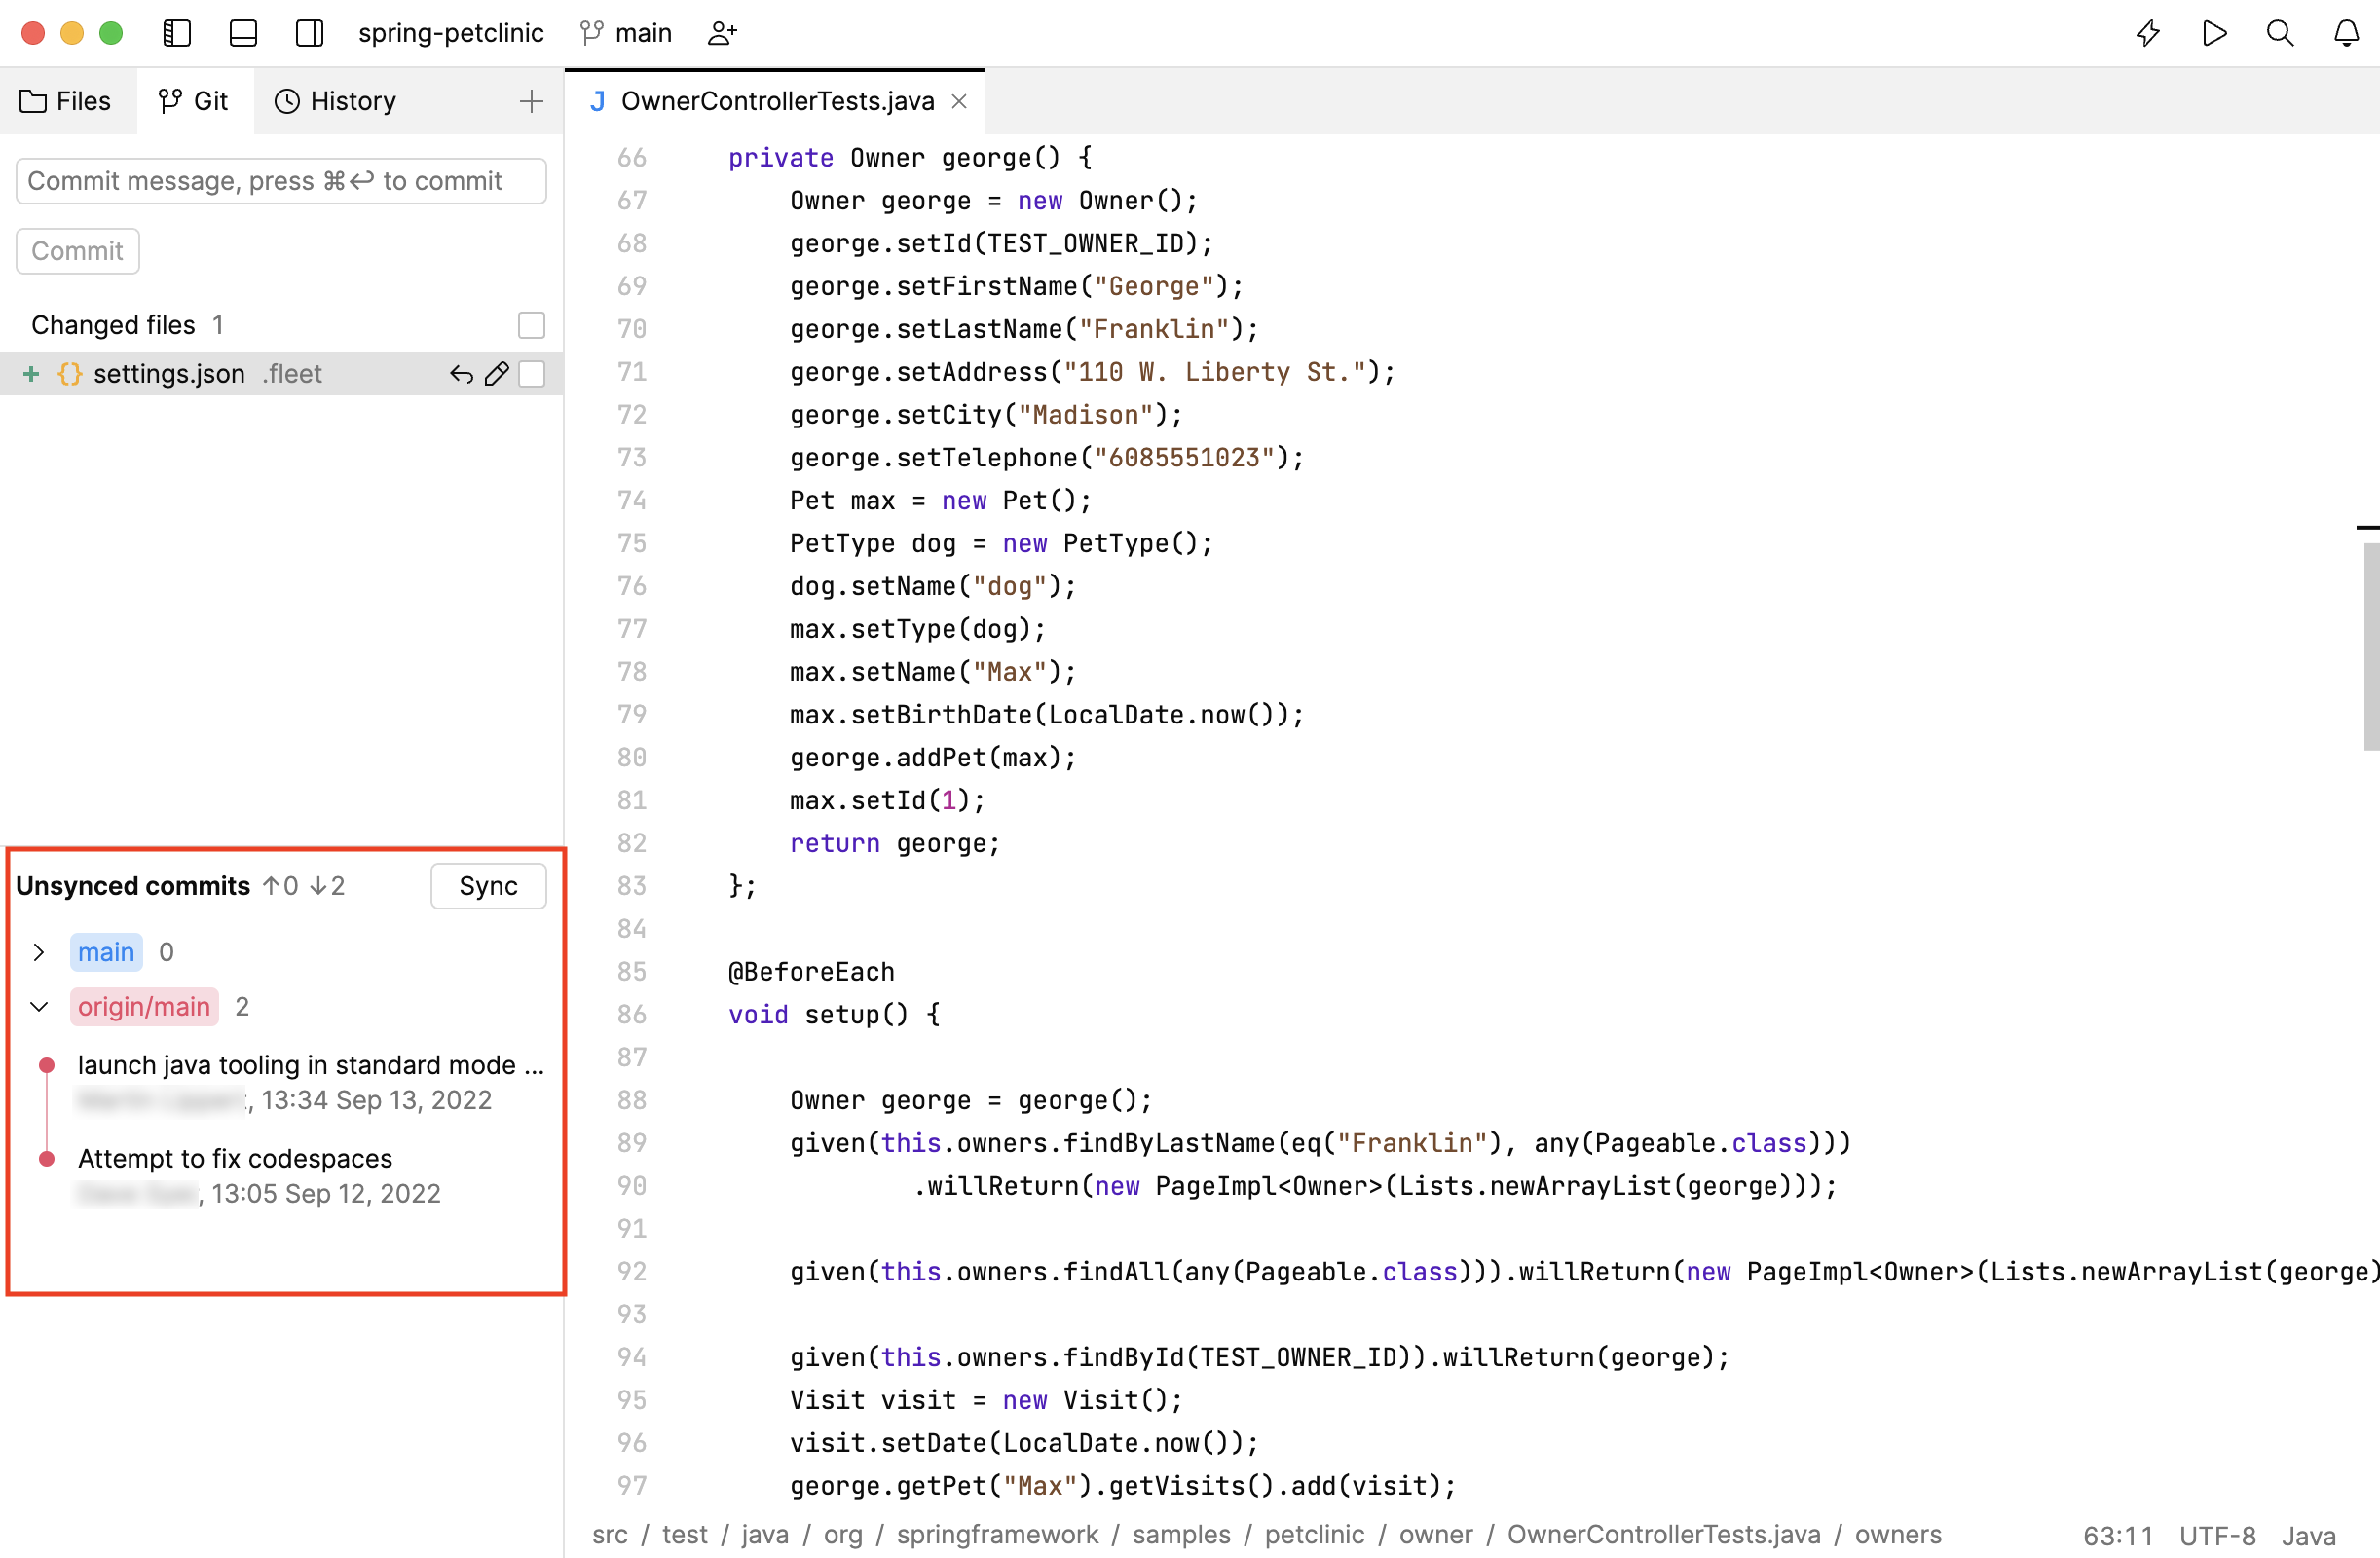Viewport: 2380px width, 1558px height.
Task: Collapse the origin/main commit list
Action: pos(39,1006)
